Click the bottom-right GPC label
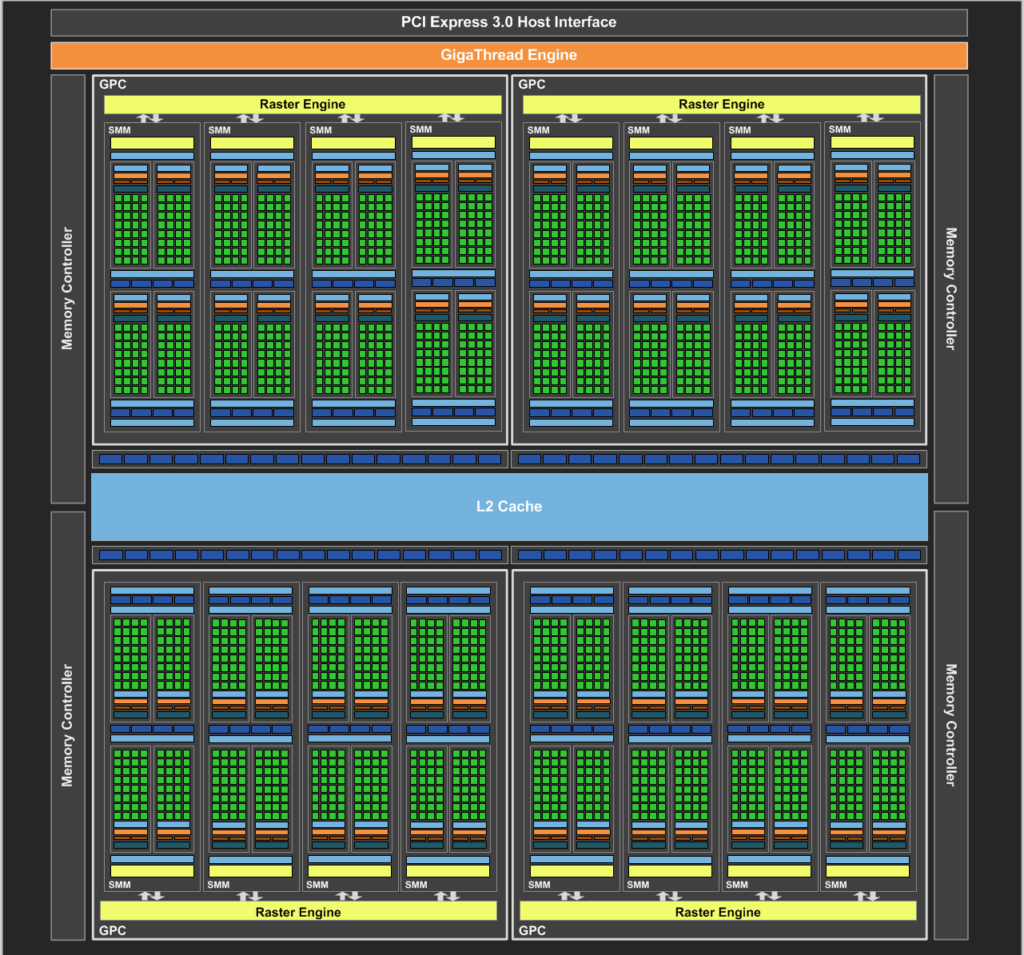Image resolution: width=1024 pixels, height=955 pixels. [530, 931]
